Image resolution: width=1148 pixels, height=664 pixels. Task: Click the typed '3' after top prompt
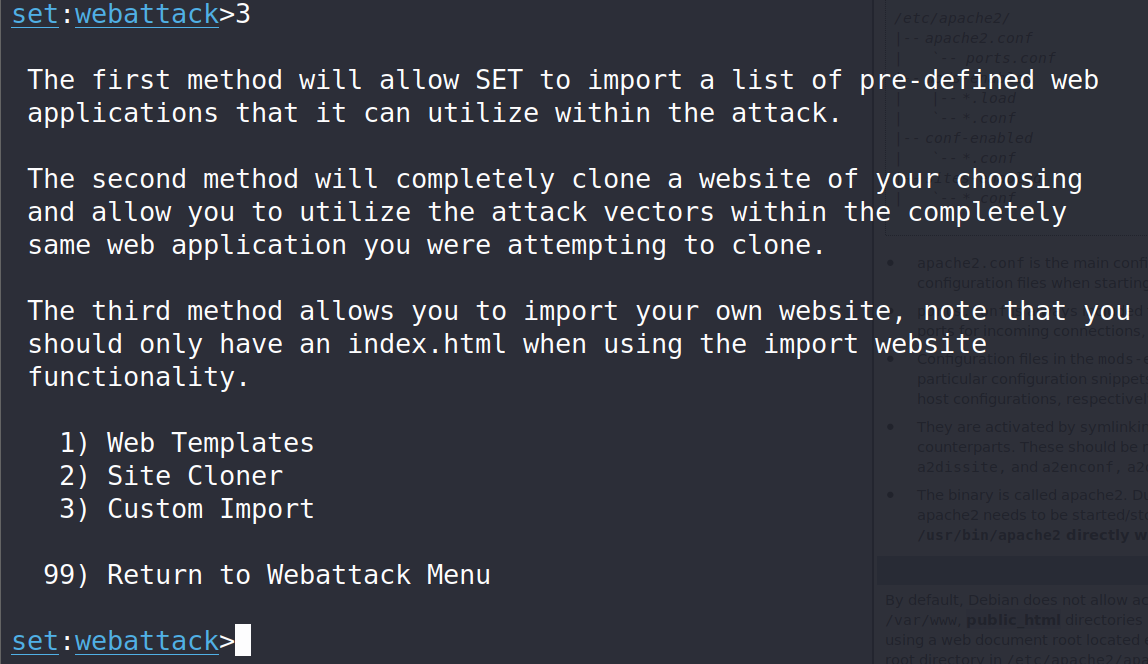tap(243, 14)
